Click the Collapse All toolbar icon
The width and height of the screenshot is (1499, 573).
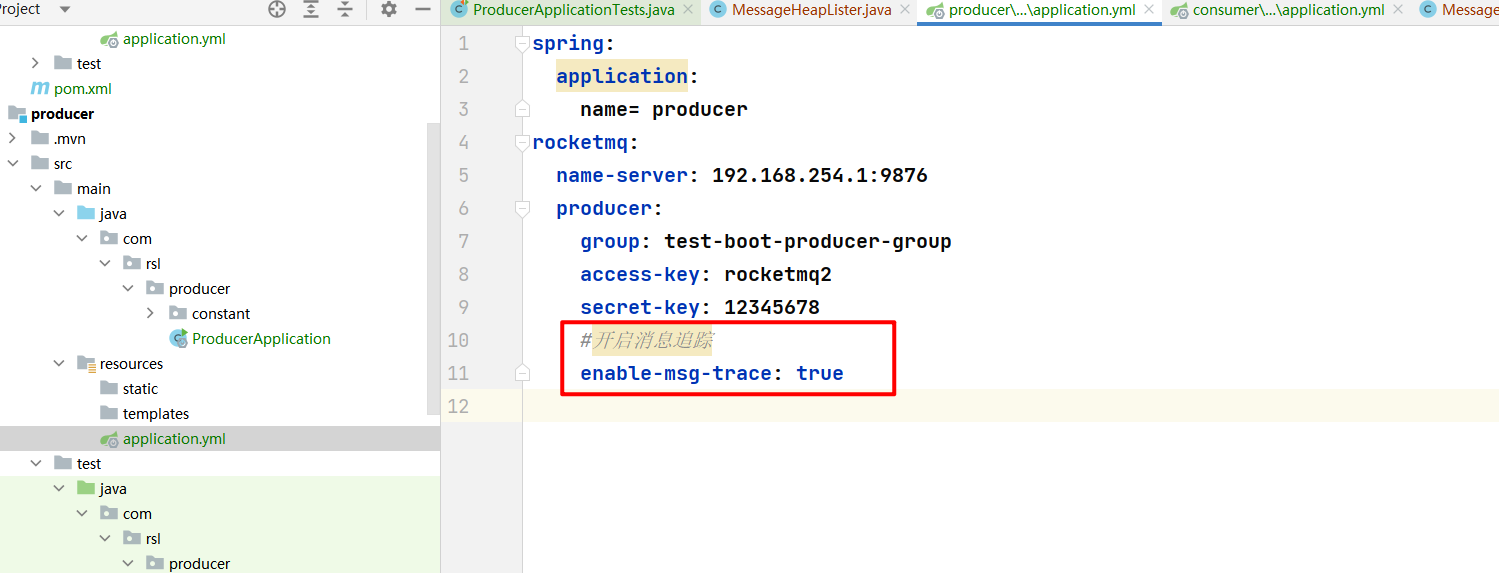(x=345, y=9)
